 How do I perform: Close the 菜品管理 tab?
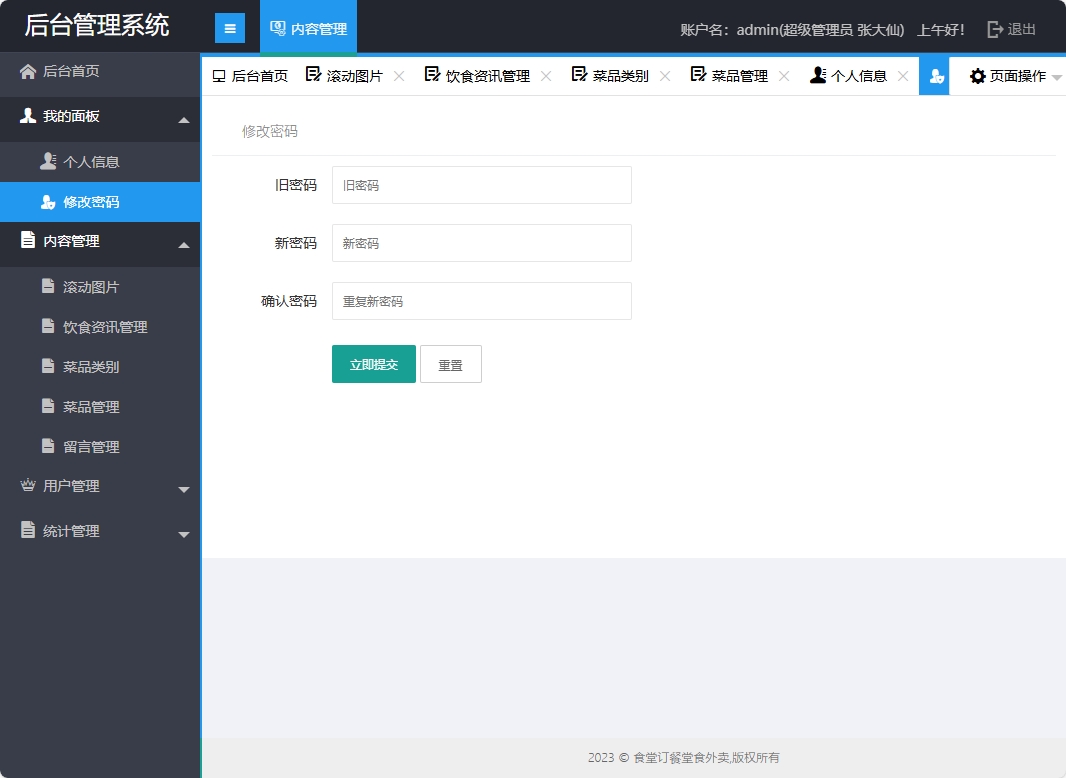coord(784,75)
